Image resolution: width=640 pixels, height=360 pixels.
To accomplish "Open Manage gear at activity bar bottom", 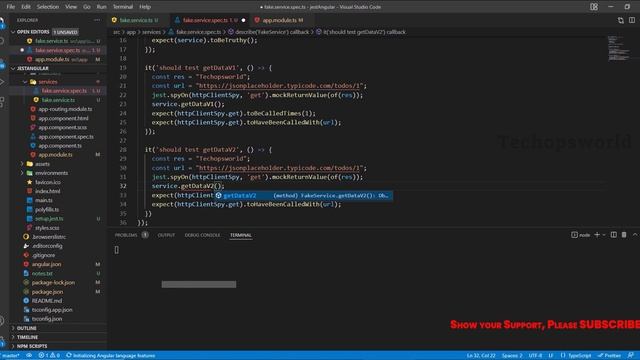I will tap(2, 342).
